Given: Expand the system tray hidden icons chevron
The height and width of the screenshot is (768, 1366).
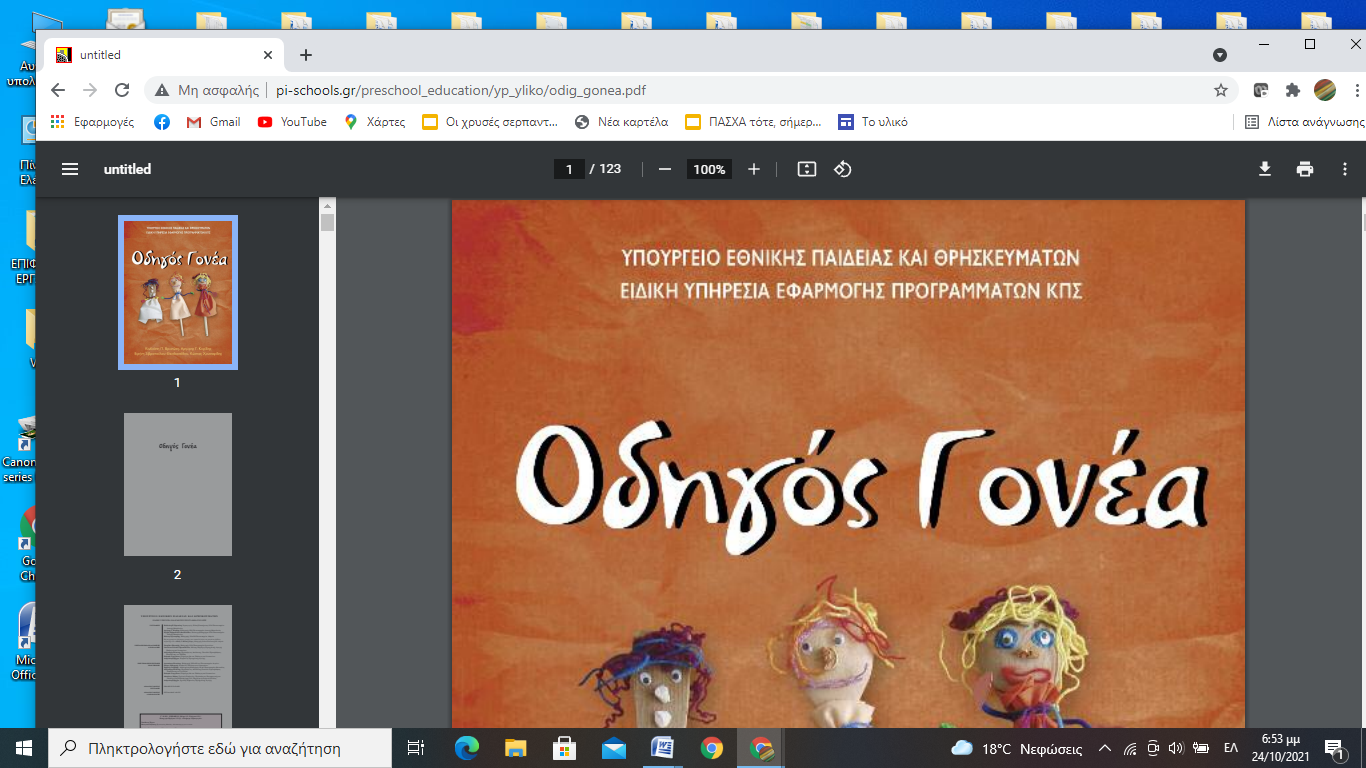Looking at the screenshot, I should point(1105,748).
